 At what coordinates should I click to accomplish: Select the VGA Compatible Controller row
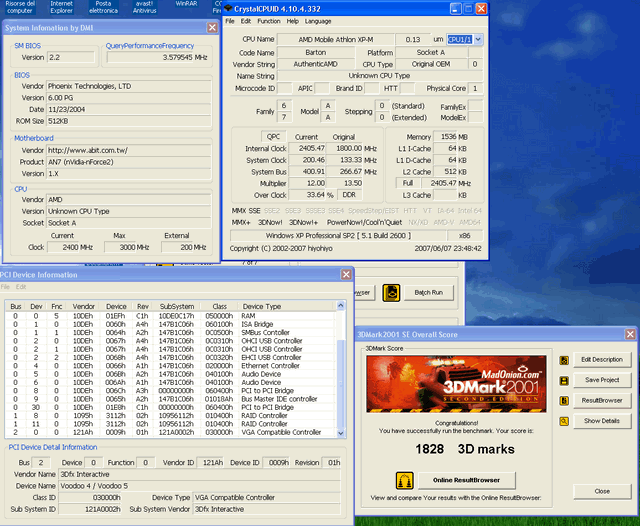tap(171, 432)
